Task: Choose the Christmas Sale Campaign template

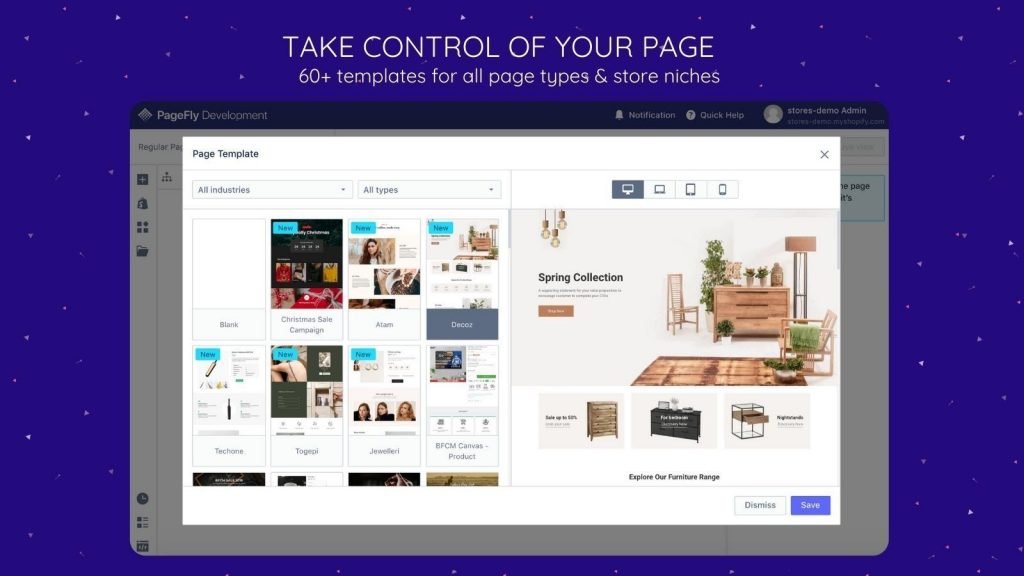Action: pyautogui.click(x=307, y=265)
